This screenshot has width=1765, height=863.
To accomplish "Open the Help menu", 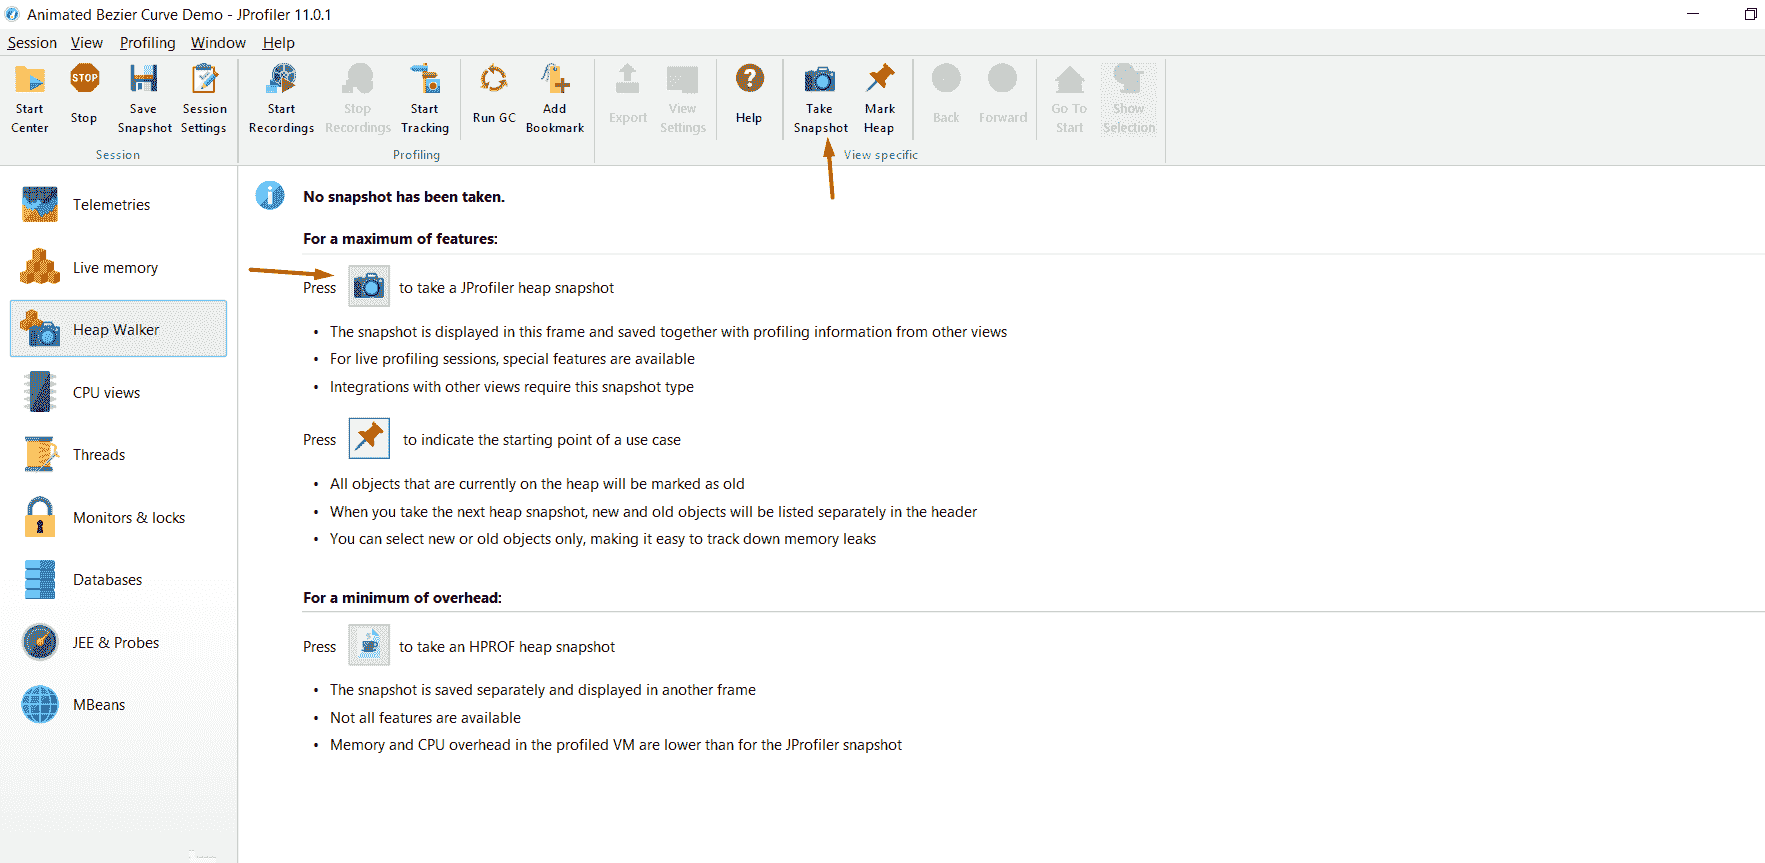I will coord(278,42).
